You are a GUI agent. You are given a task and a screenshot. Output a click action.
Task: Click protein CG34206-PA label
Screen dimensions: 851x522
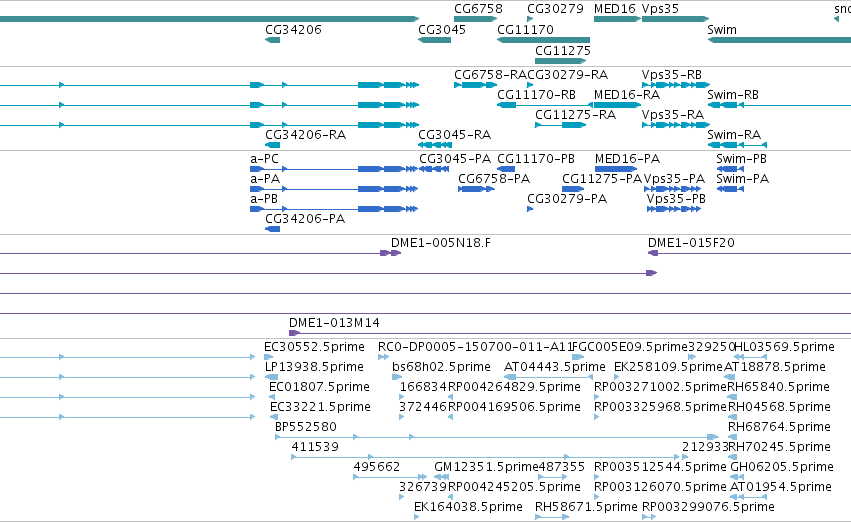pyautogui.click(x=305, y=220)
